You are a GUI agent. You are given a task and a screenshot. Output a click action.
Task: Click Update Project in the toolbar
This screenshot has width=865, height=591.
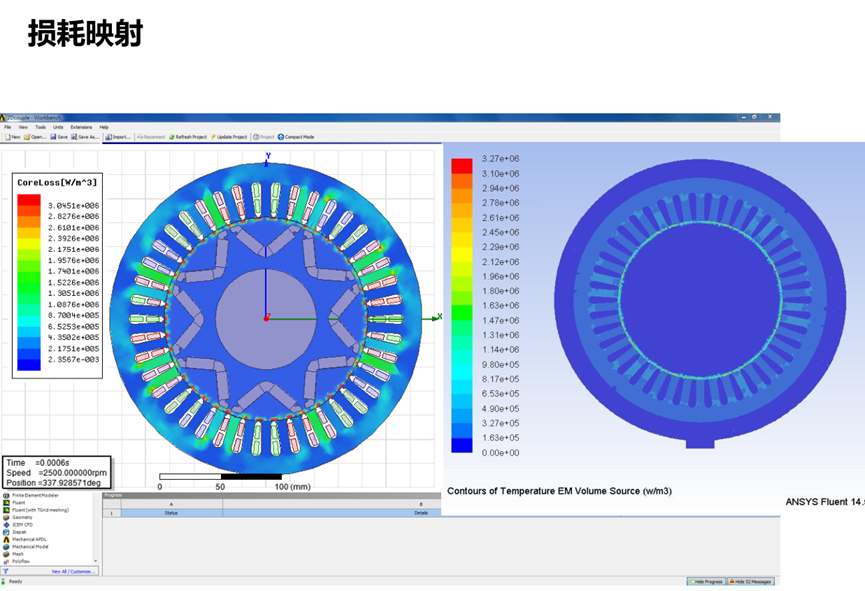click(228, 137)
